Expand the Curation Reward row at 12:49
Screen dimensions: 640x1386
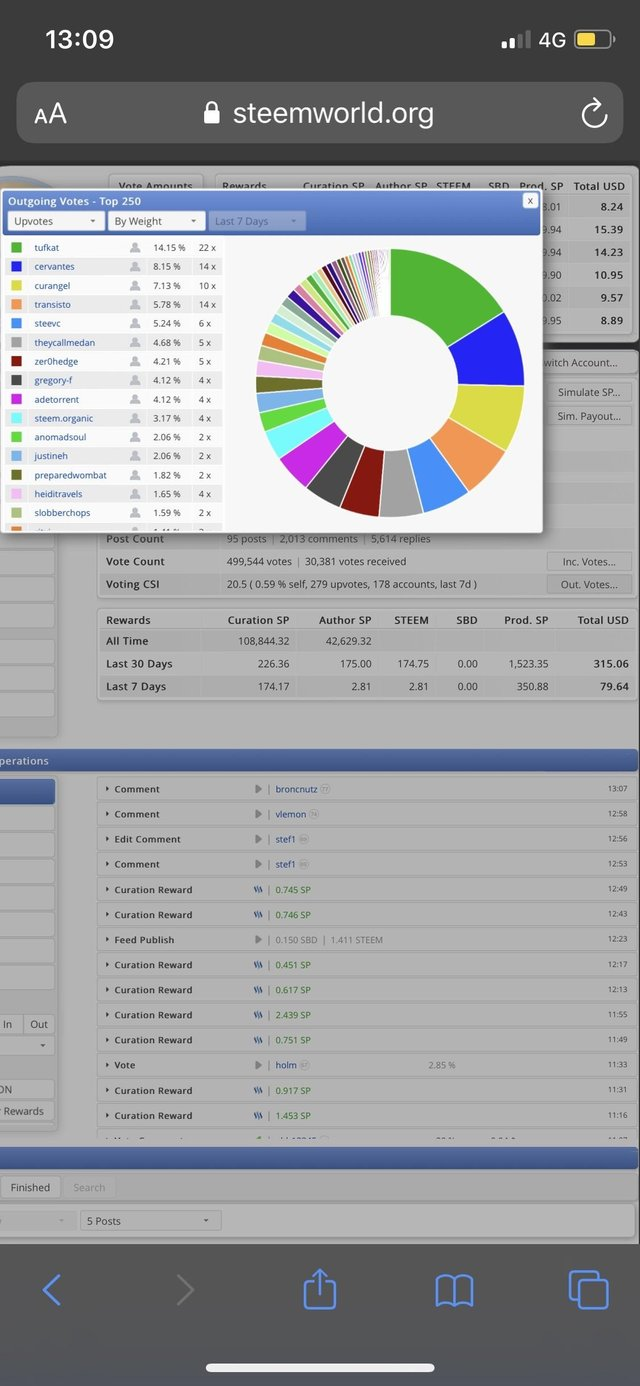point(108,890)
